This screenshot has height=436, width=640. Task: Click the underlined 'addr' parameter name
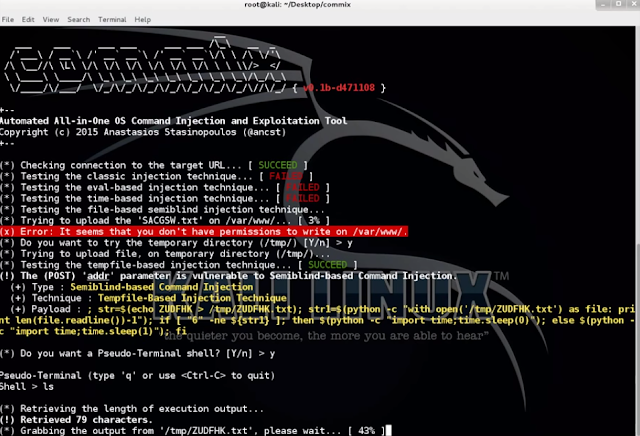coord(98,276)
